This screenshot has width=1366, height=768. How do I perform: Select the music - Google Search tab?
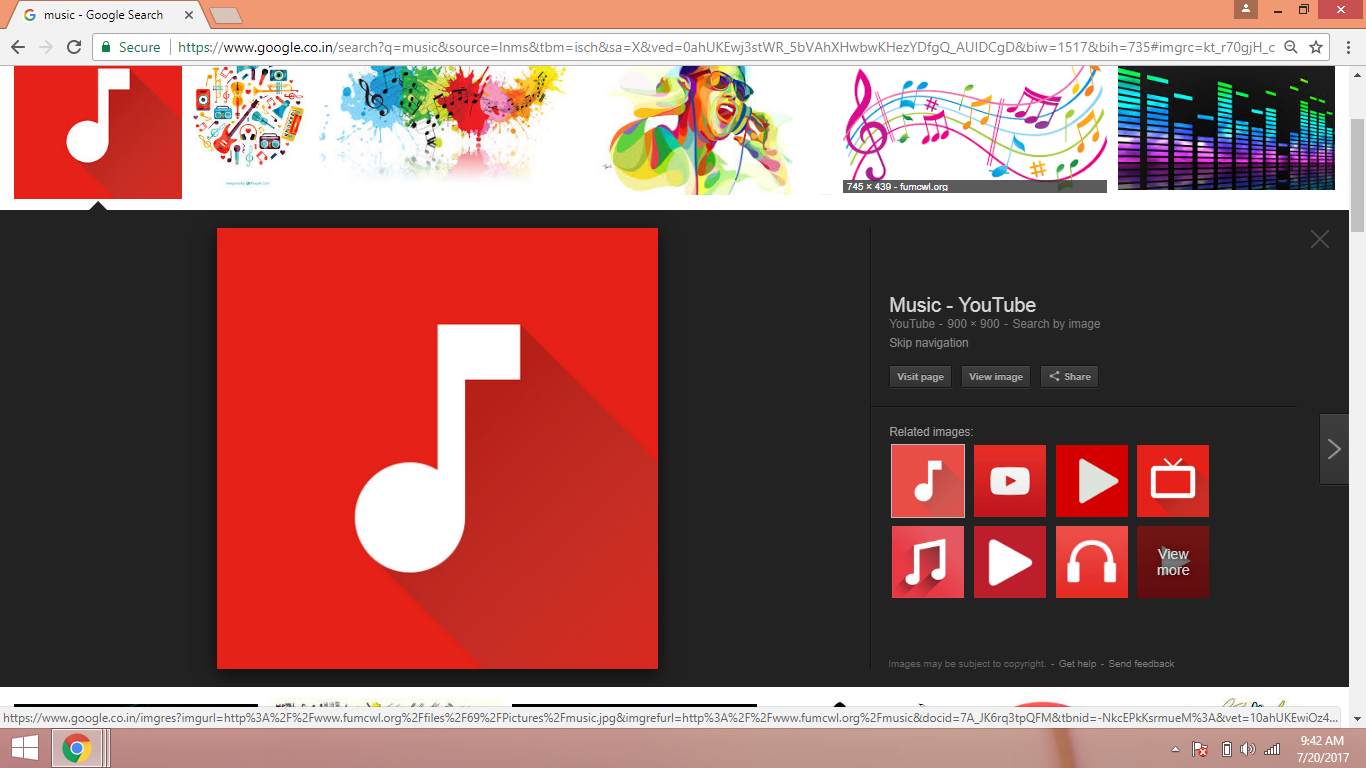pyautogui.click(x=103, y=15)
